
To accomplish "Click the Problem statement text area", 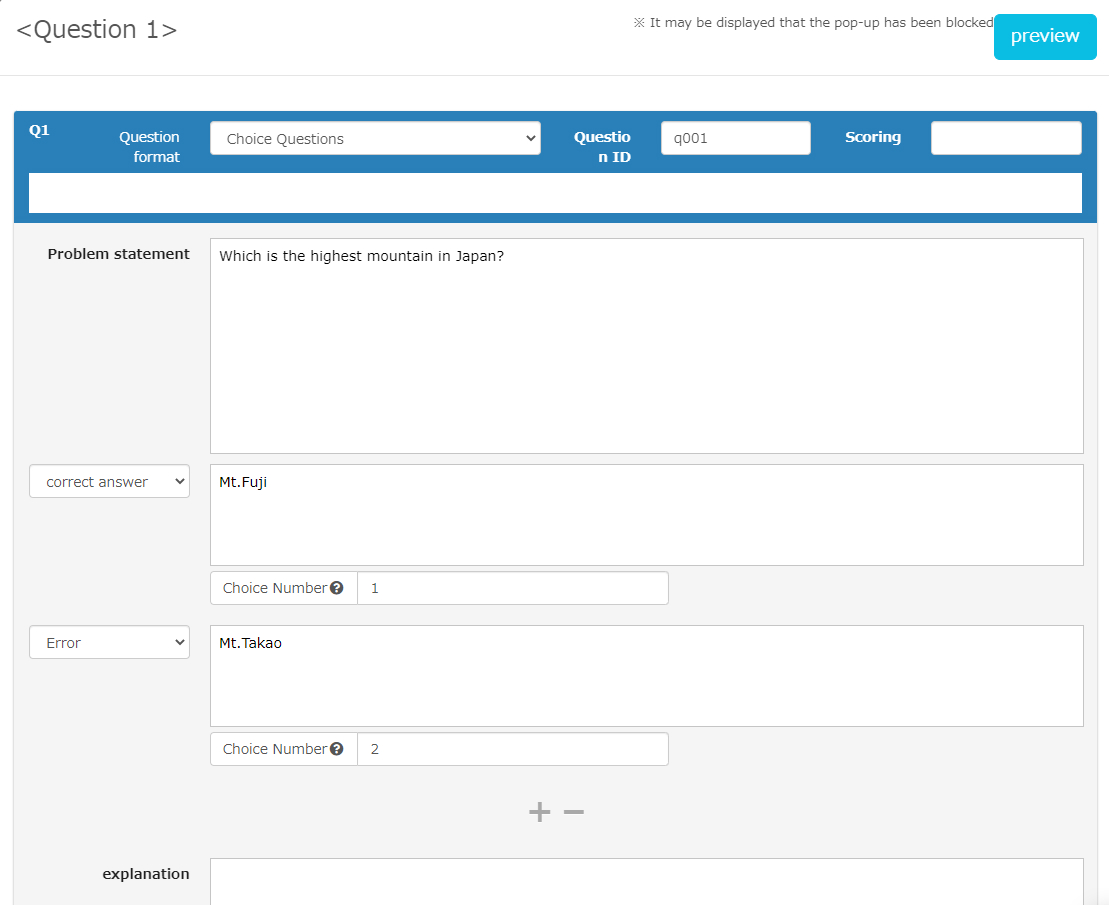I will 646,346.
